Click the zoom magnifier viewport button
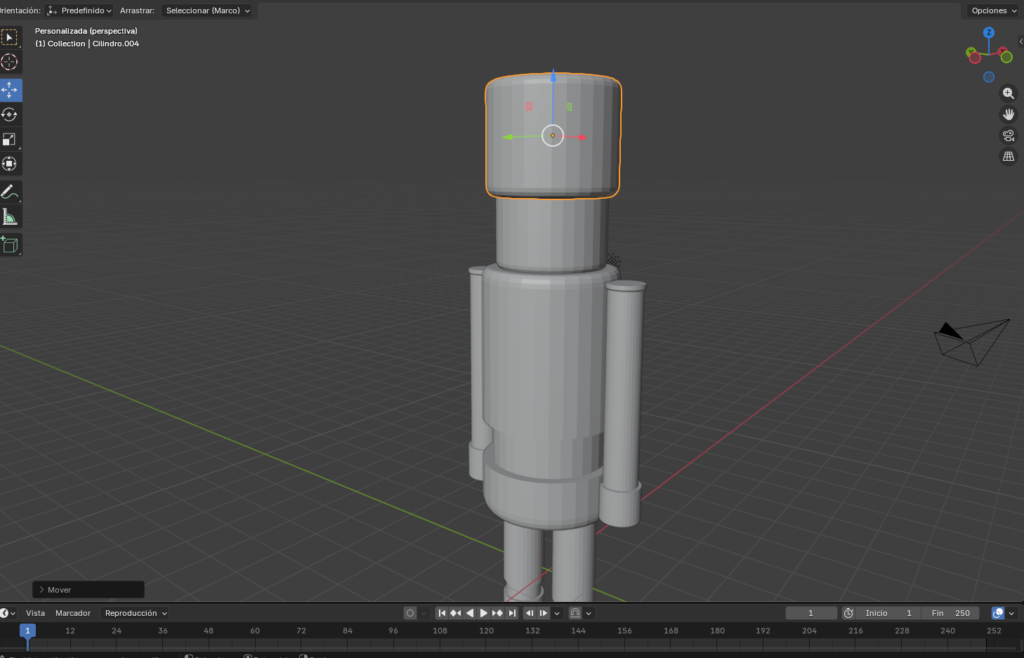Image resolution: width=1024 pixels, height=658 pixels. pos(1008,93)
